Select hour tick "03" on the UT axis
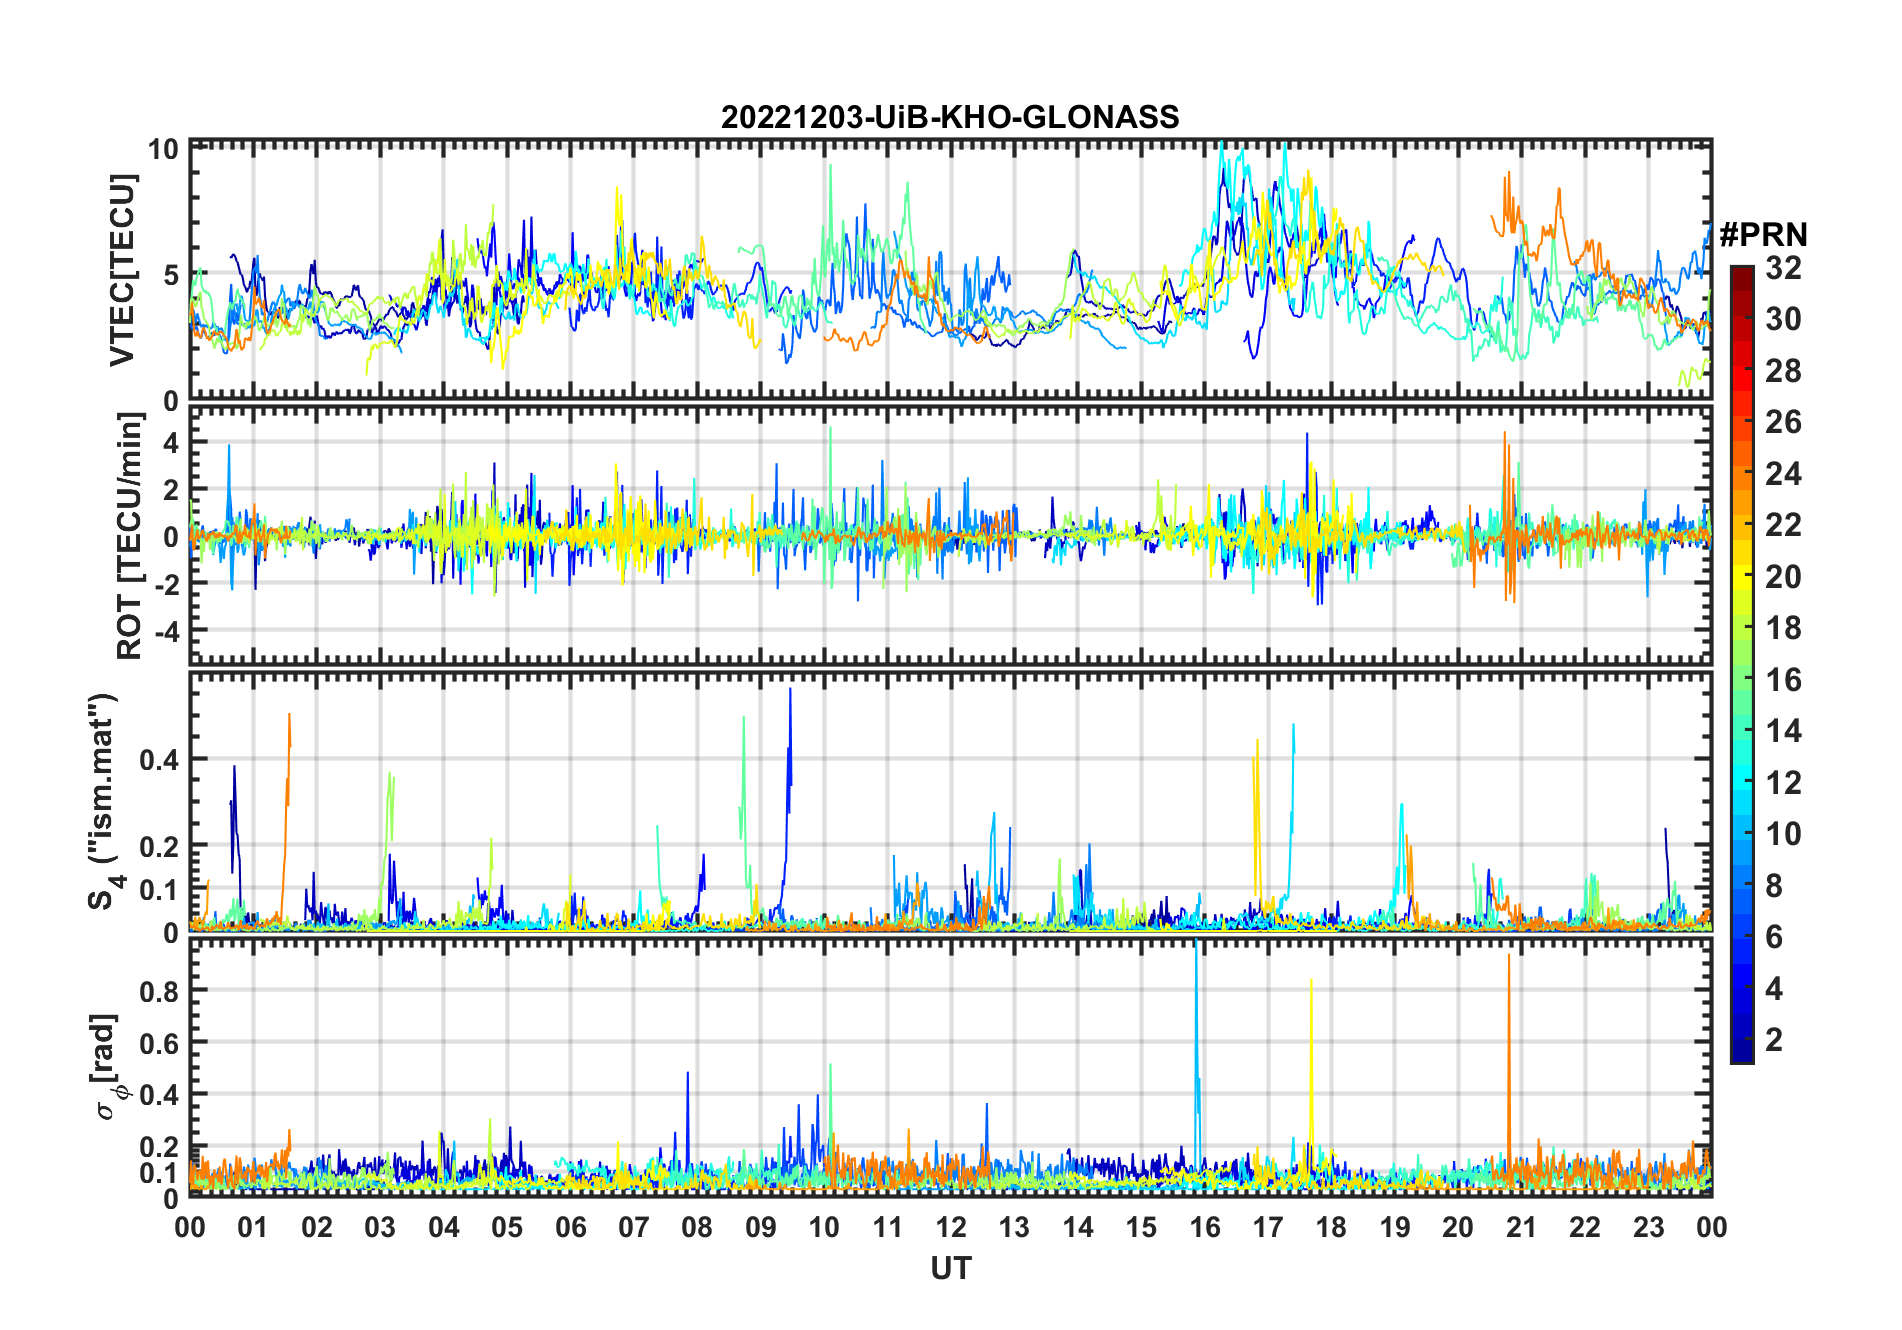 380,1227
